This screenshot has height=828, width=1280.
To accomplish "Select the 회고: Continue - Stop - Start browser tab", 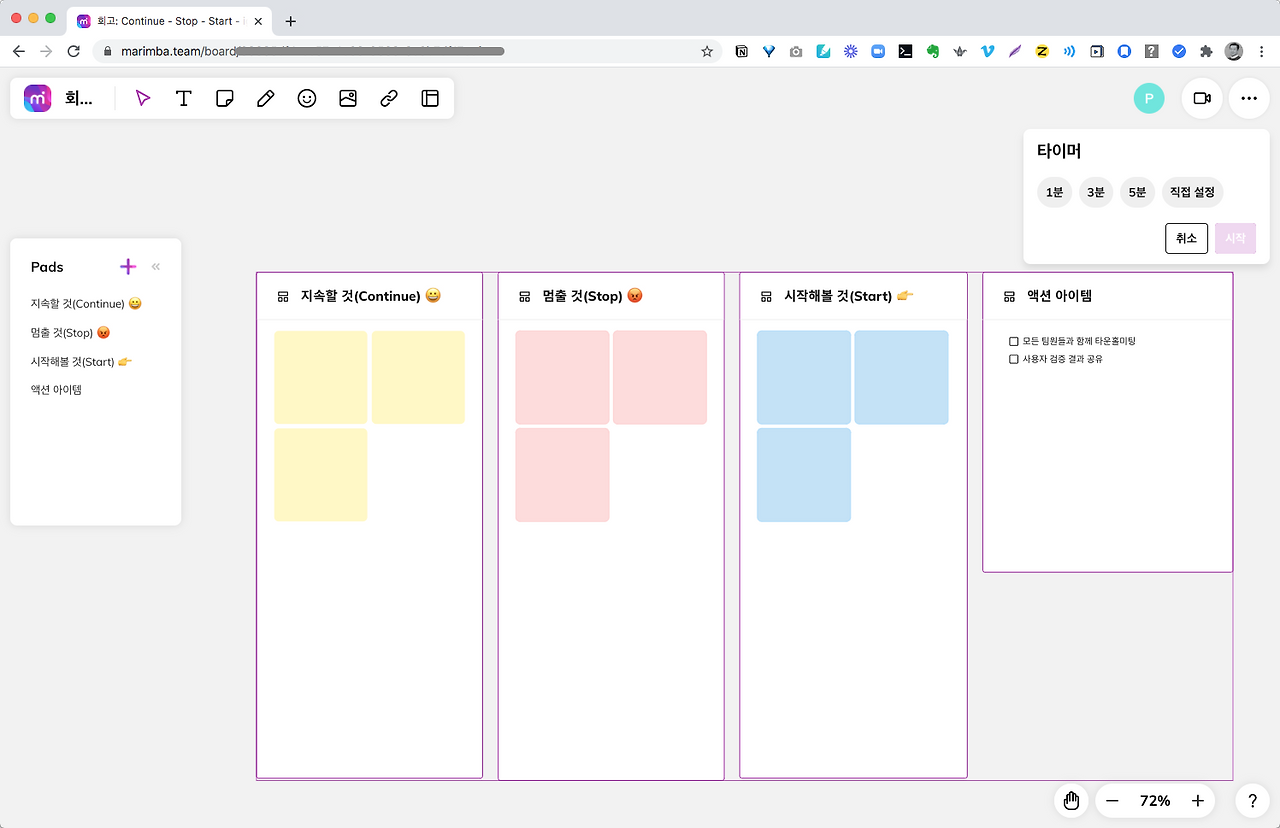I will coord(169,21).
